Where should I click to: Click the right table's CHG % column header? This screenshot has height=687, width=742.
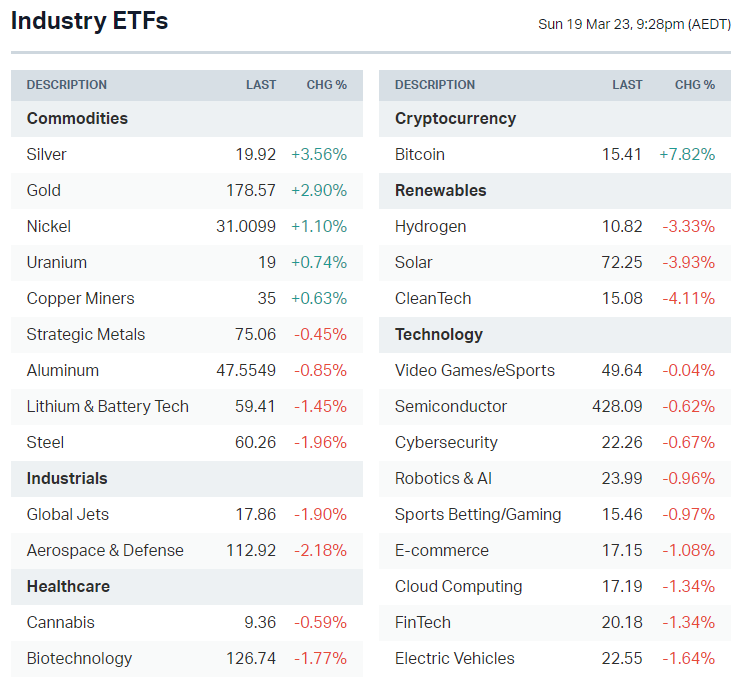click(x=695, y=85)
